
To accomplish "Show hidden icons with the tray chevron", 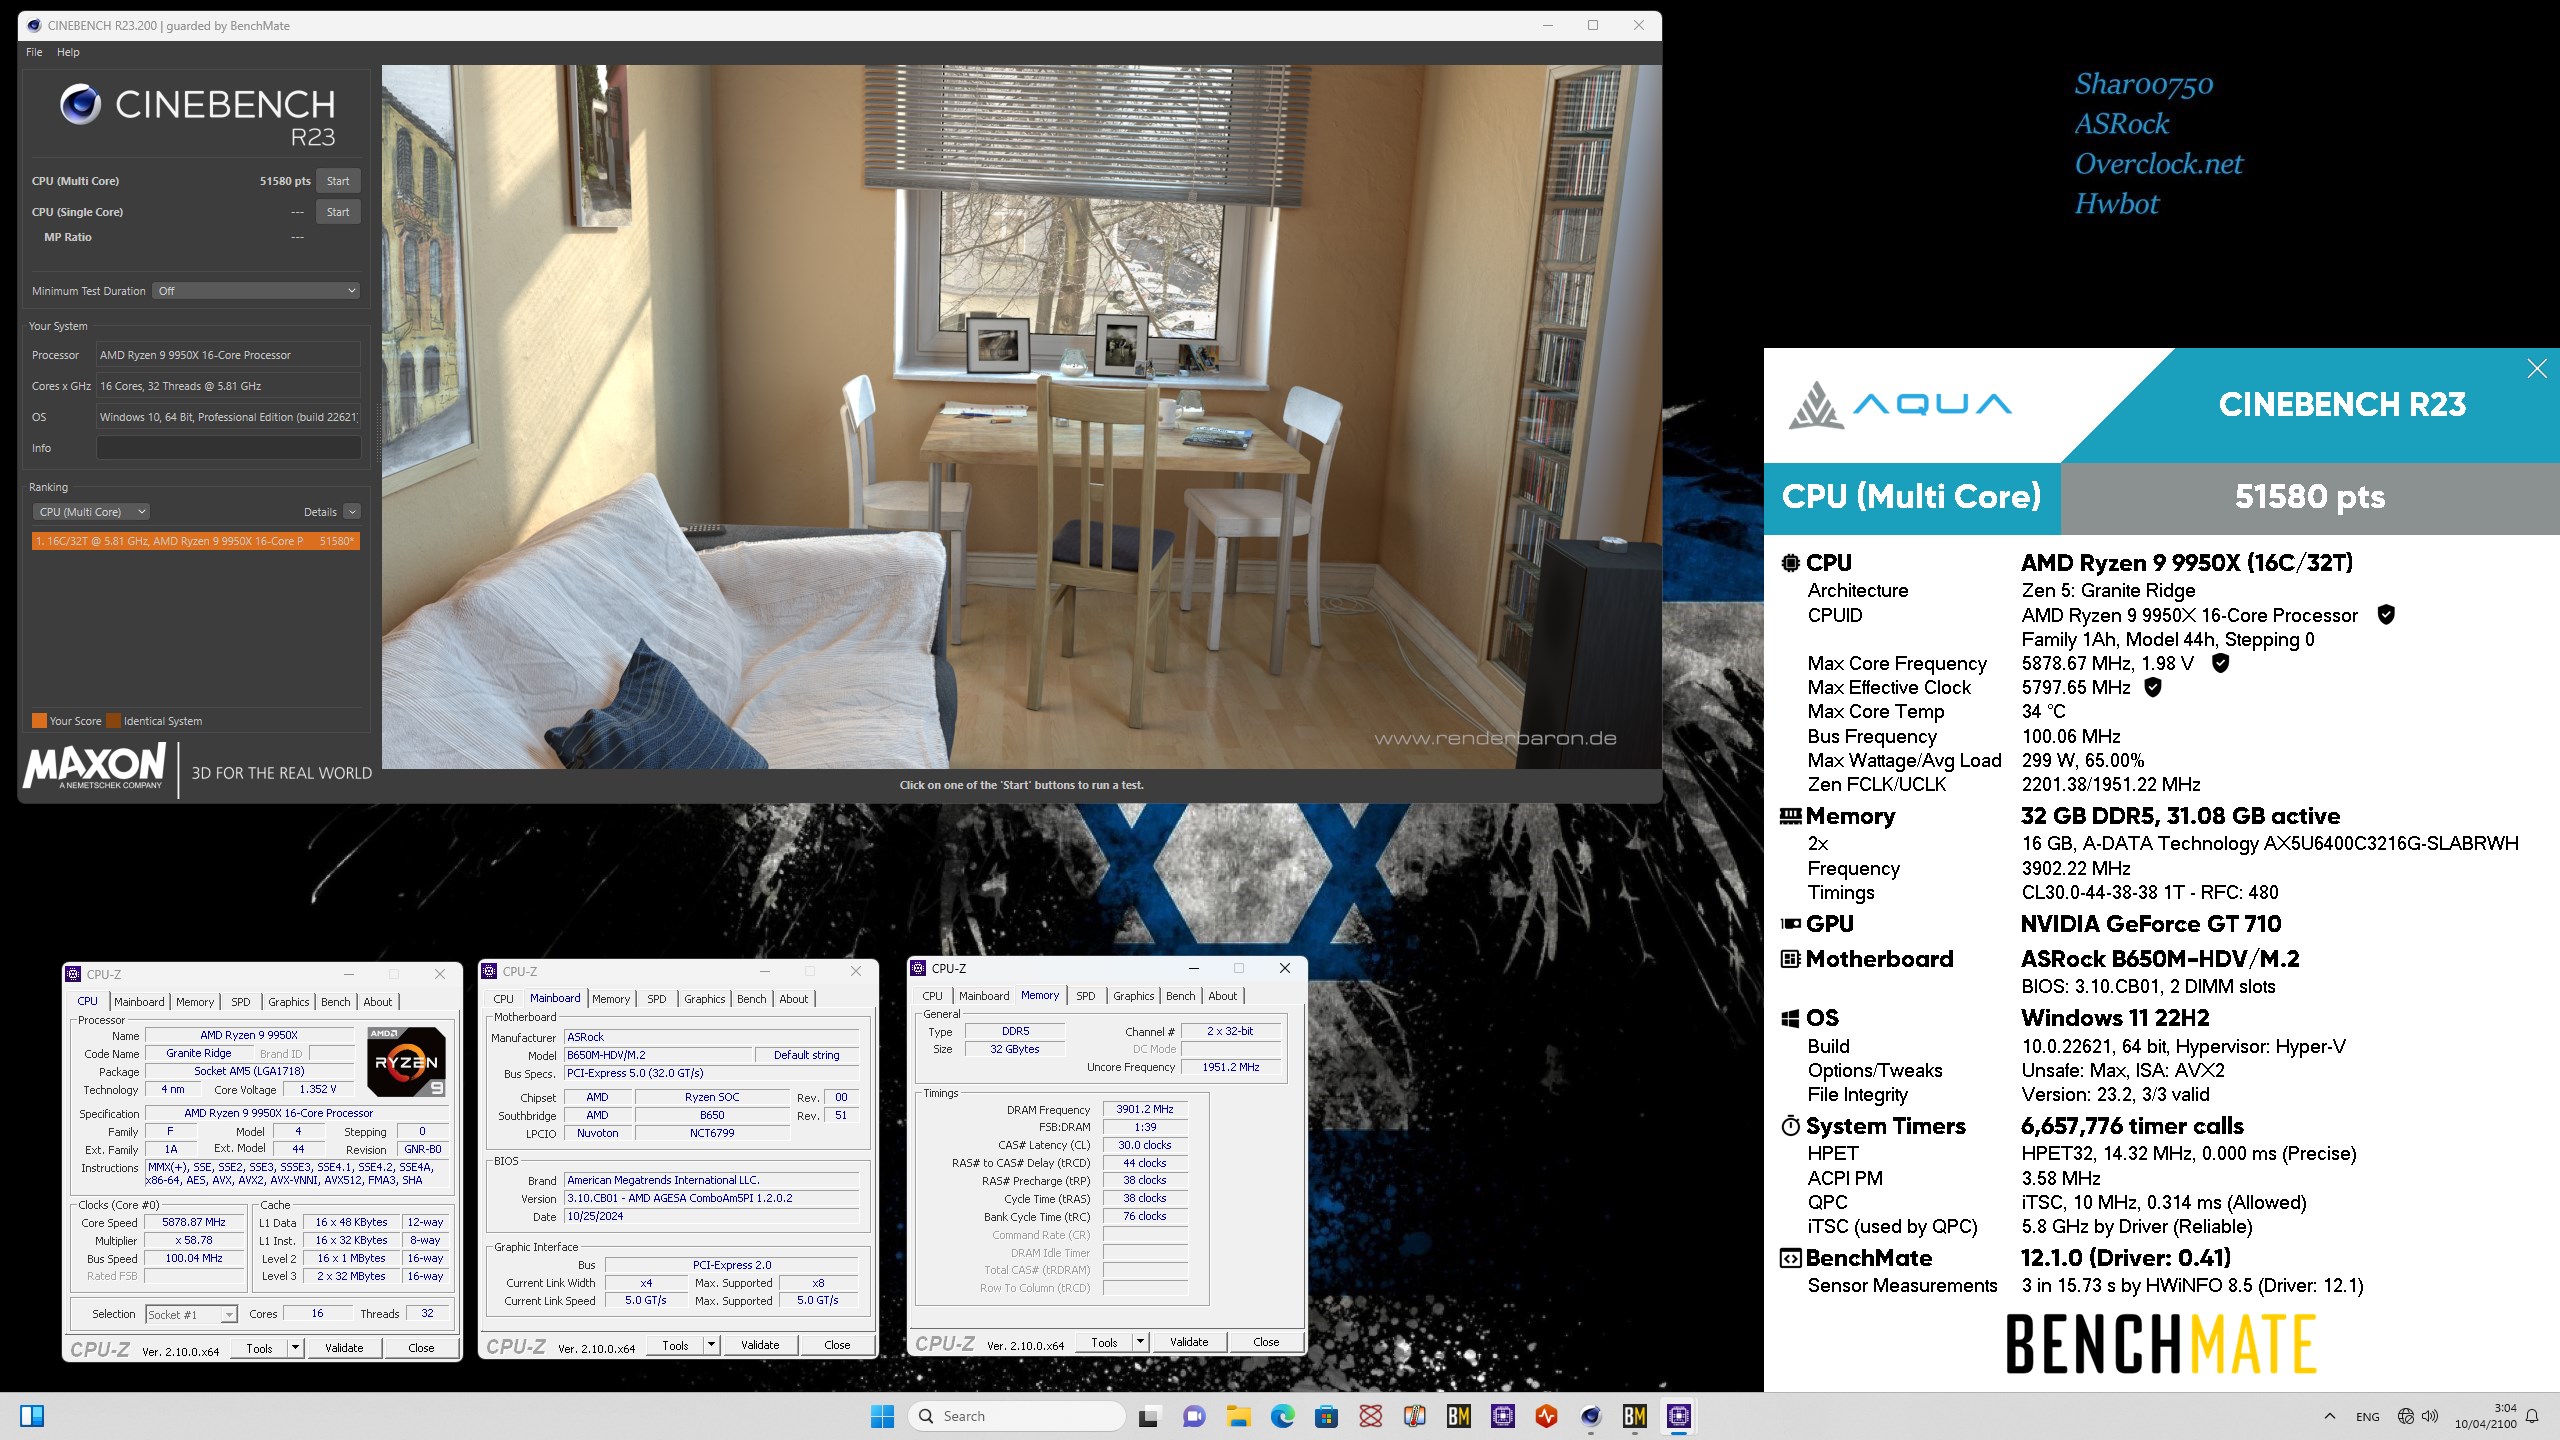I will click(2330, 1416).
